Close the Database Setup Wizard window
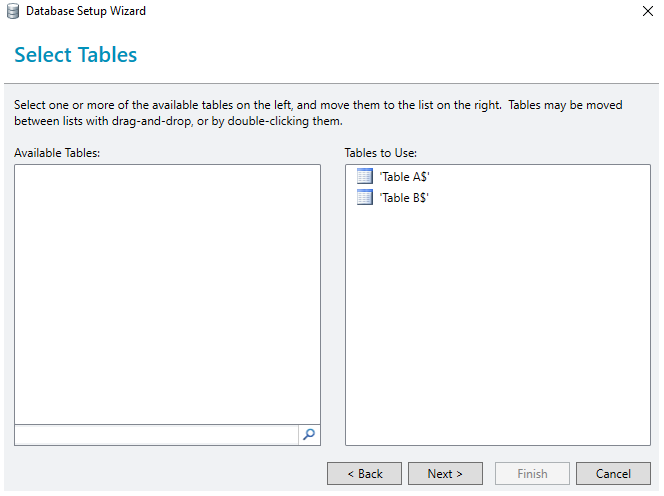The width and height of the screenshot is (664, 496). click(x=648, y=11)
